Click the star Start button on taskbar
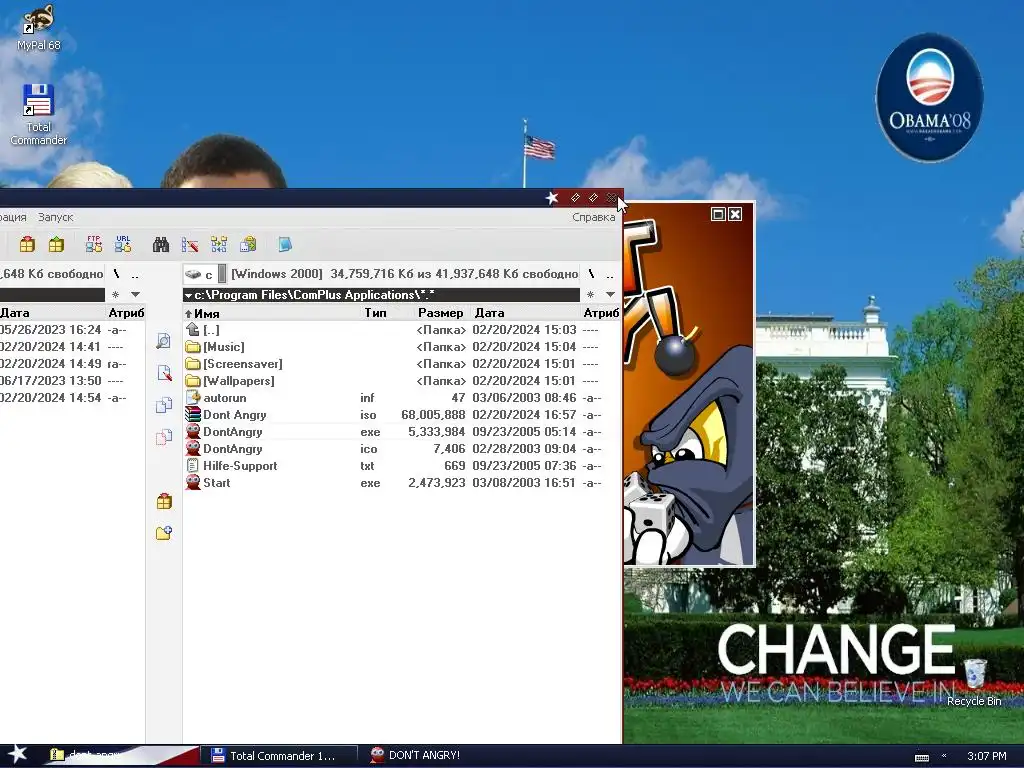Viewport: 1024px width, 768px height. coord(18,754)
